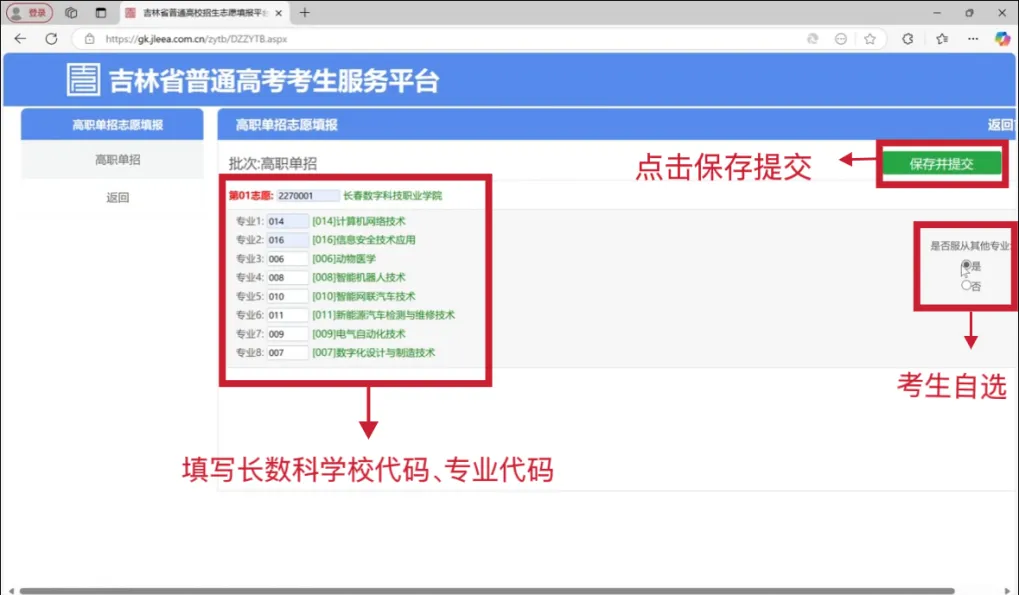1019x596 pixels.
Task: Open the browser extensions icon
Action: tap(908, 39)
